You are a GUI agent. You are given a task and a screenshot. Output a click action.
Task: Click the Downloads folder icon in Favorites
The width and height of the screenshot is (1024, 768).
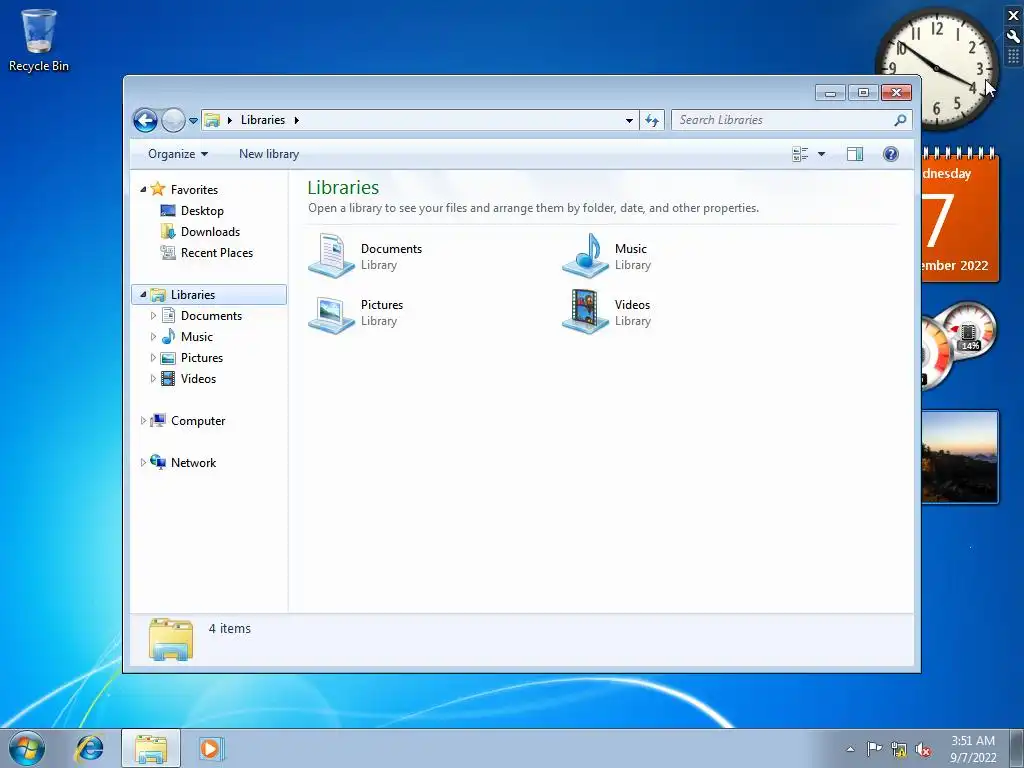coord(168,231)
